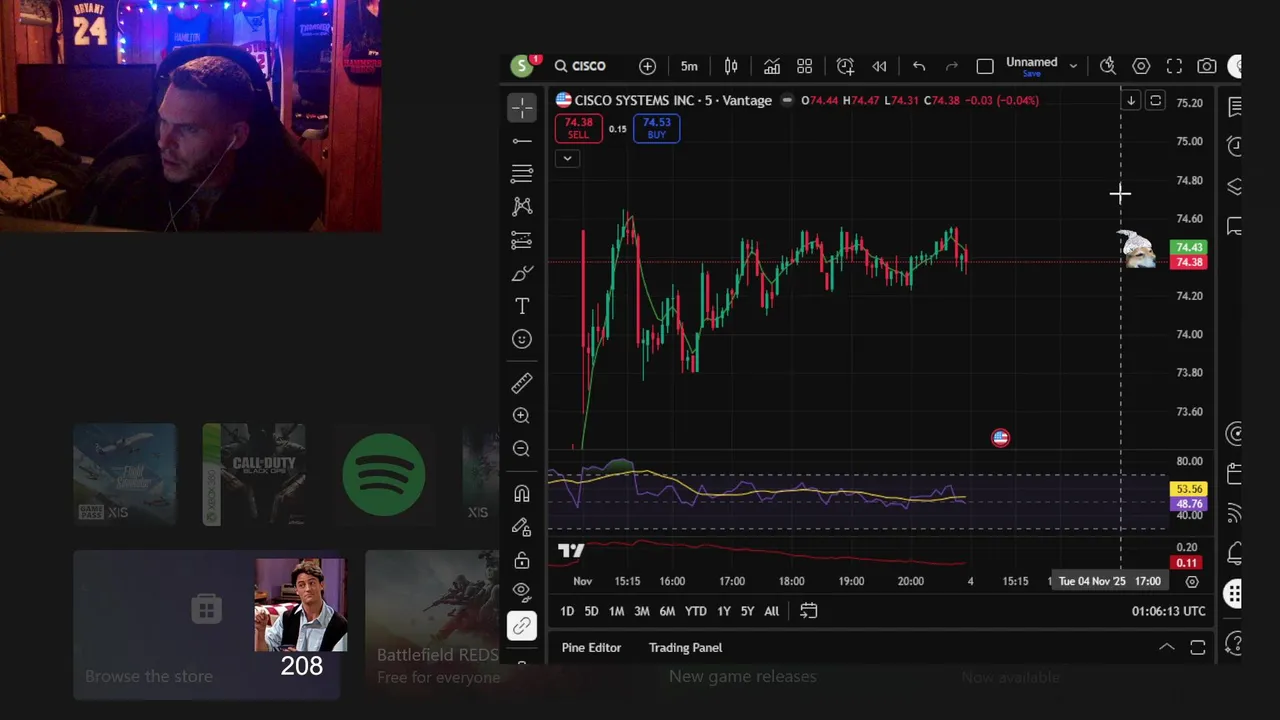This screenshot has width=1280, height=720.
Task: Toggle stay in drawing mode
Action: [522, 526]
